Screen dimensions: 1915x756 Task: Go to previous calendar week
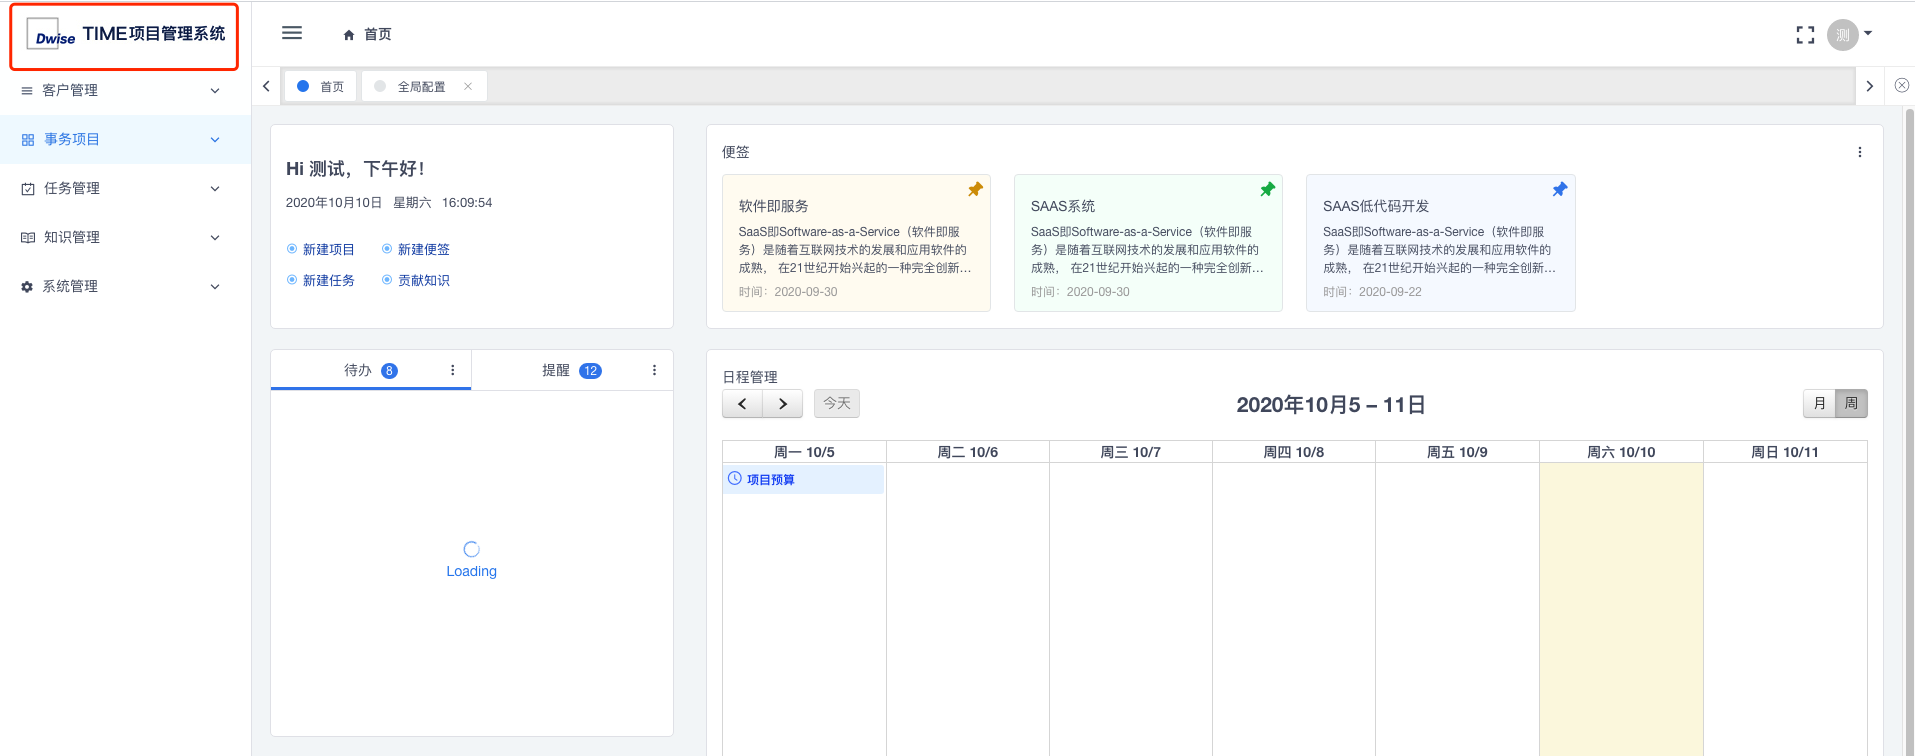tap(742, 404)
